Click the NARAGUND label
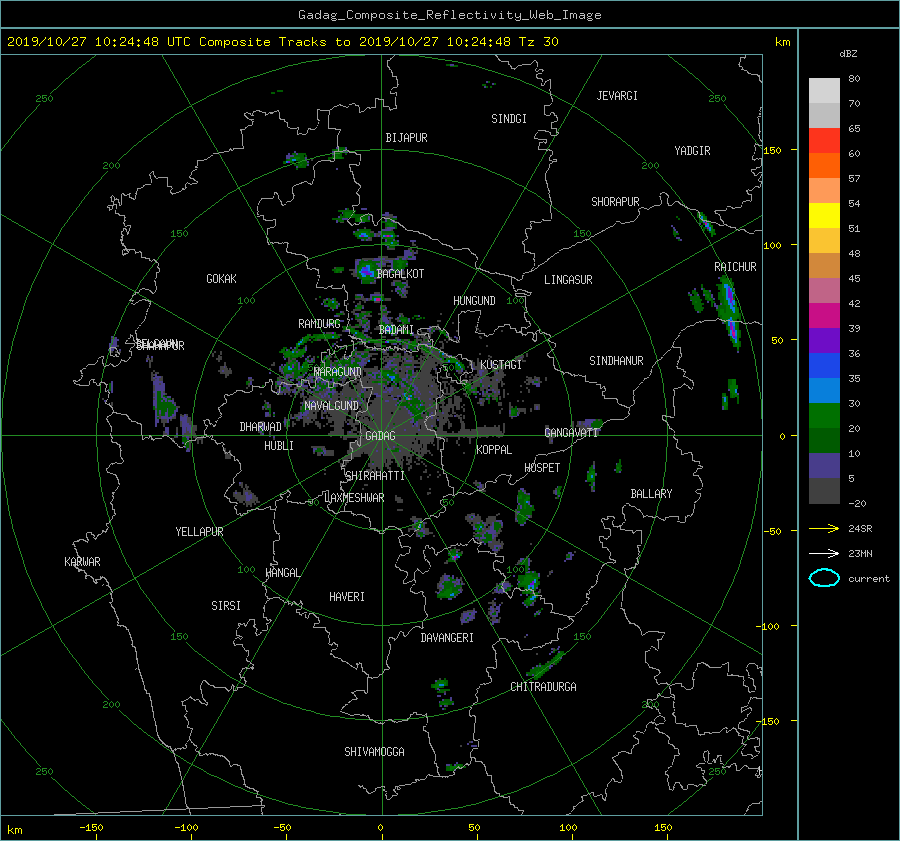This screenshot has width=900, height=841. 338,372
